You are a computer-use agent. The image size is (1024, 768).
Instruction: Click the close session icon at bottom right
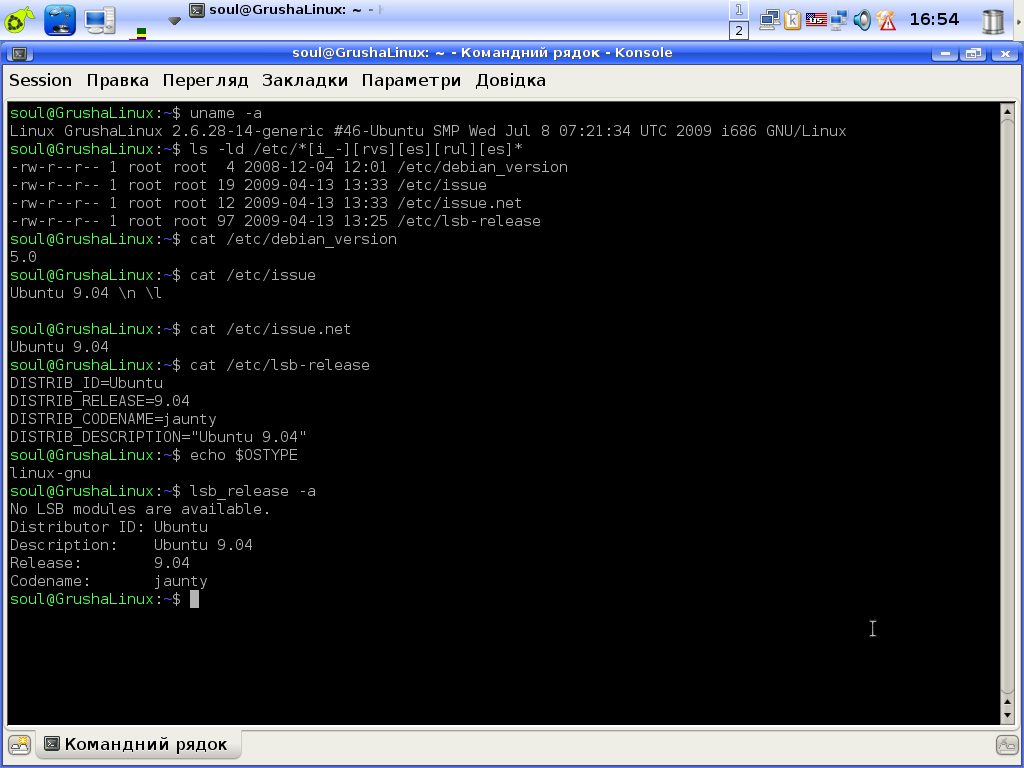[x=1006, y=744]
